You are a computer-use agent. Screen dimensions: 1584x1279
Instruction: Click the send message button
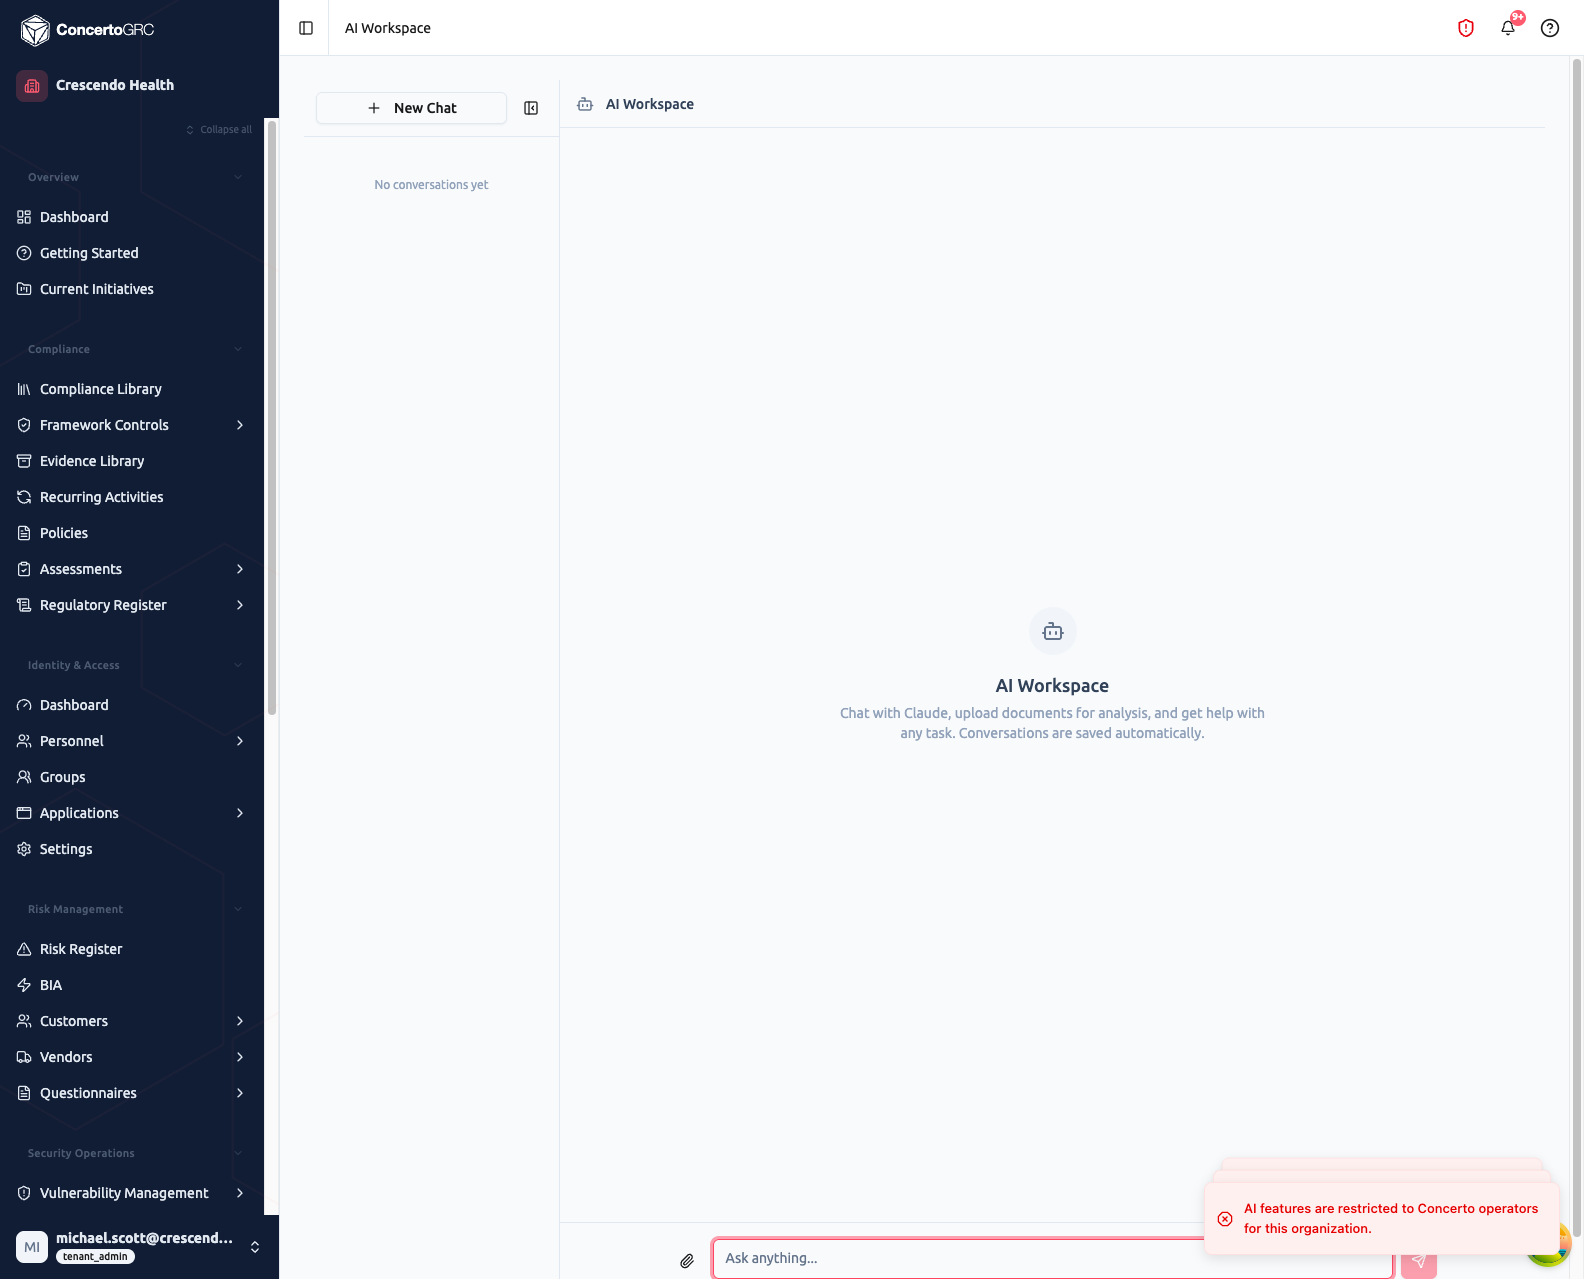tap(1418, 1261)
